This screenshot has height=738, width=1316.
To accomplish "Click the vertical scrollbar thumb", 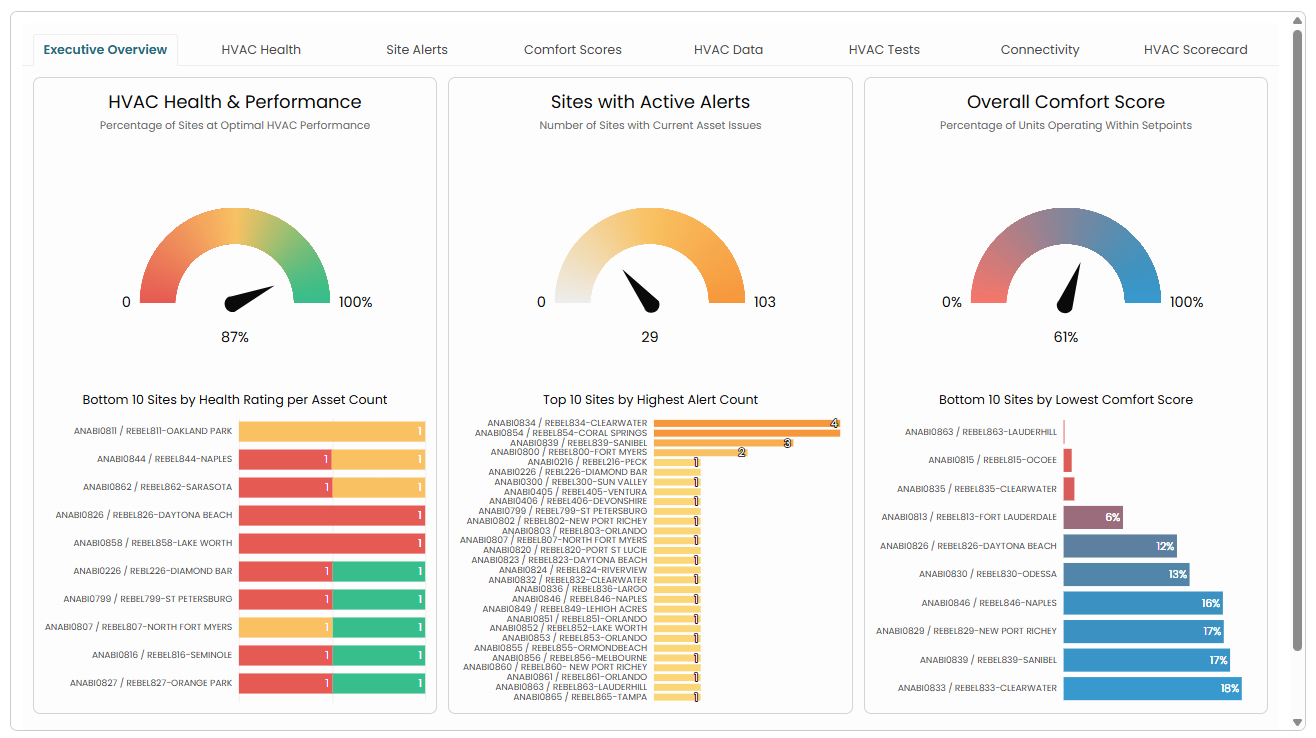I will click(1298, 339).
